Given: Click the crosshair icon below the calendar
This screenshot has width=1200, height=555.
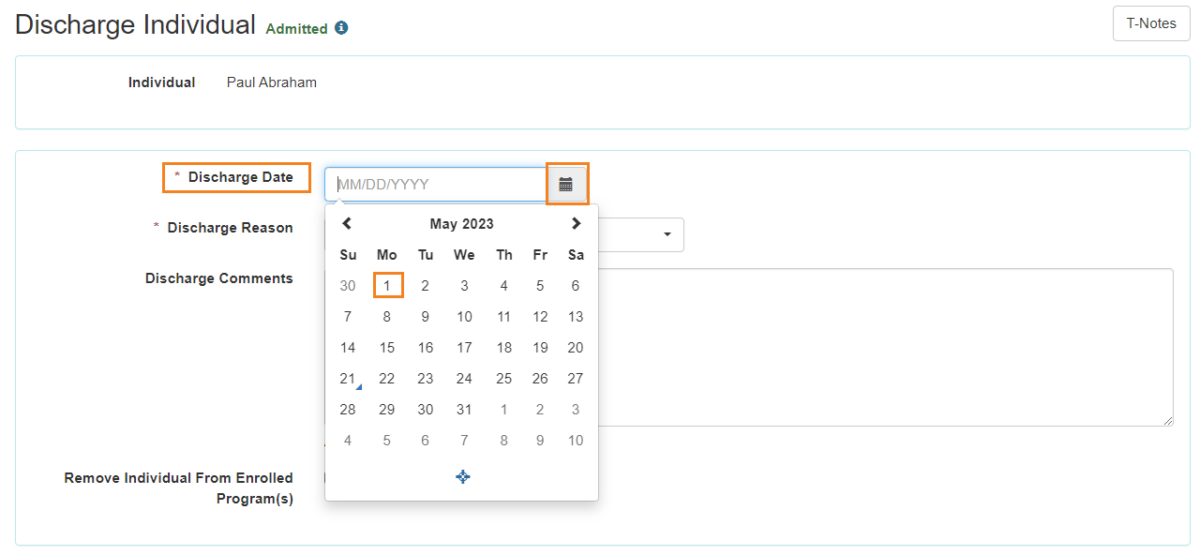Looking at the screenshot, I should coord(462,477).
